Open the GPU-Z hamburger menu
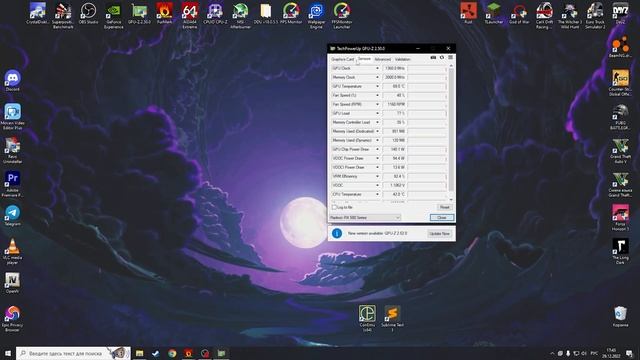640x360 pixels. click(450, 58)
